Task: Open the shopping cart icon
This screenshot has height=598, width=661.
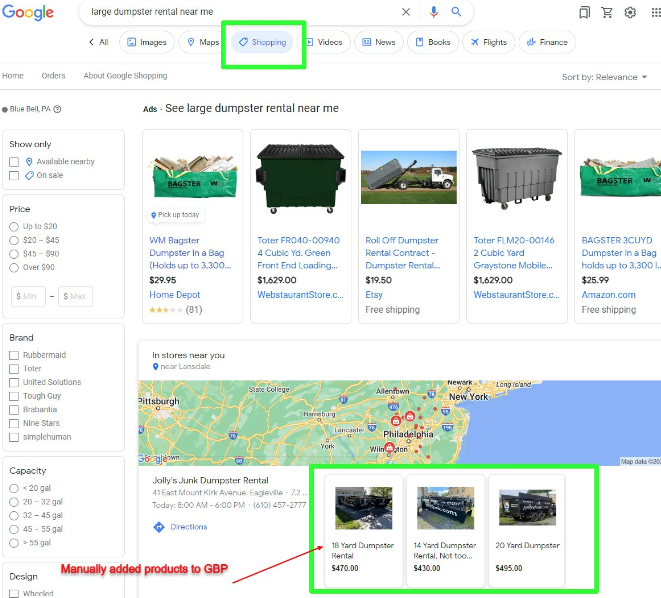Action: 607,13
